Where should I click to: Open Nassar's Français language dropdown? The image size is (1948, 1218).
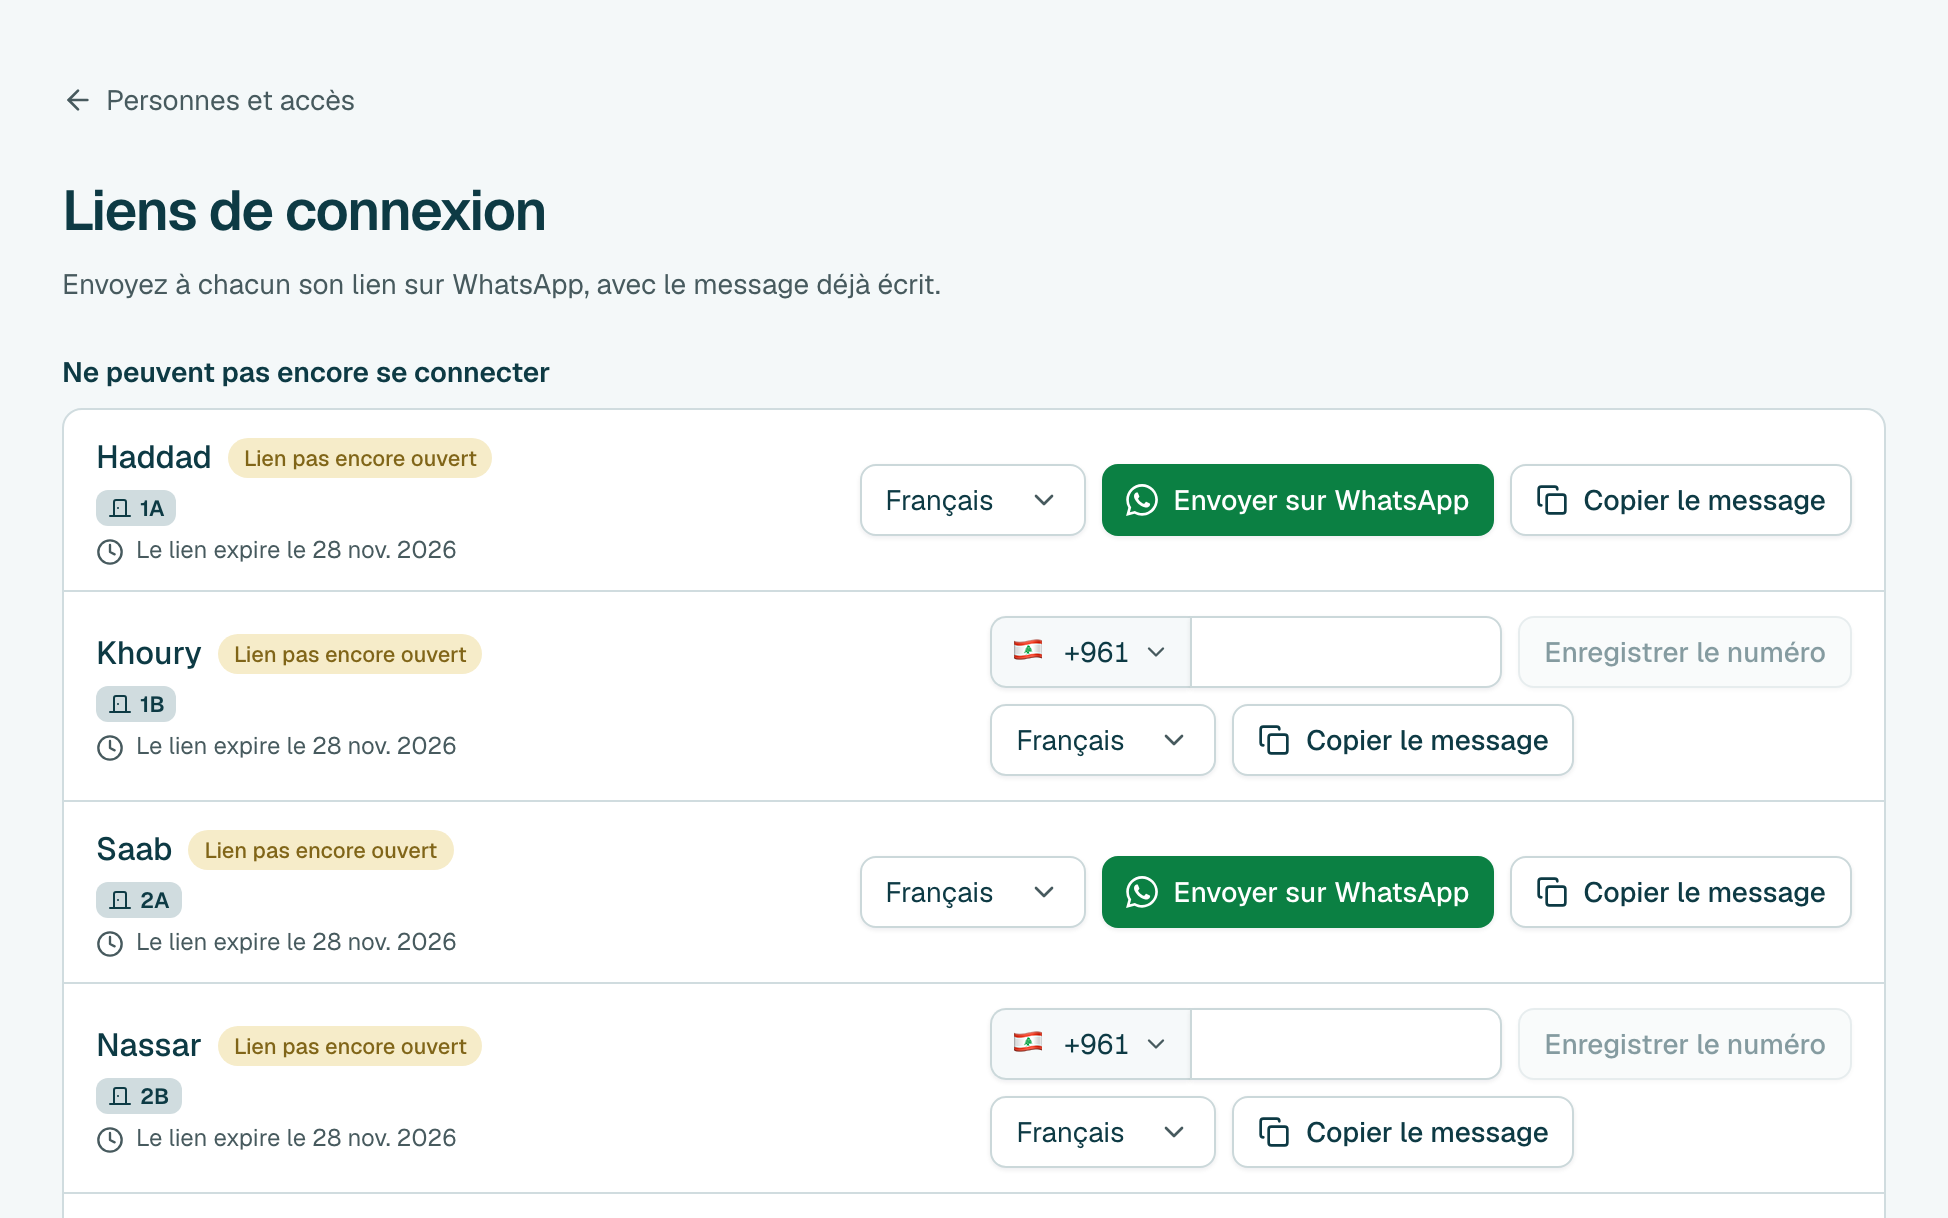[1102, 1132]
